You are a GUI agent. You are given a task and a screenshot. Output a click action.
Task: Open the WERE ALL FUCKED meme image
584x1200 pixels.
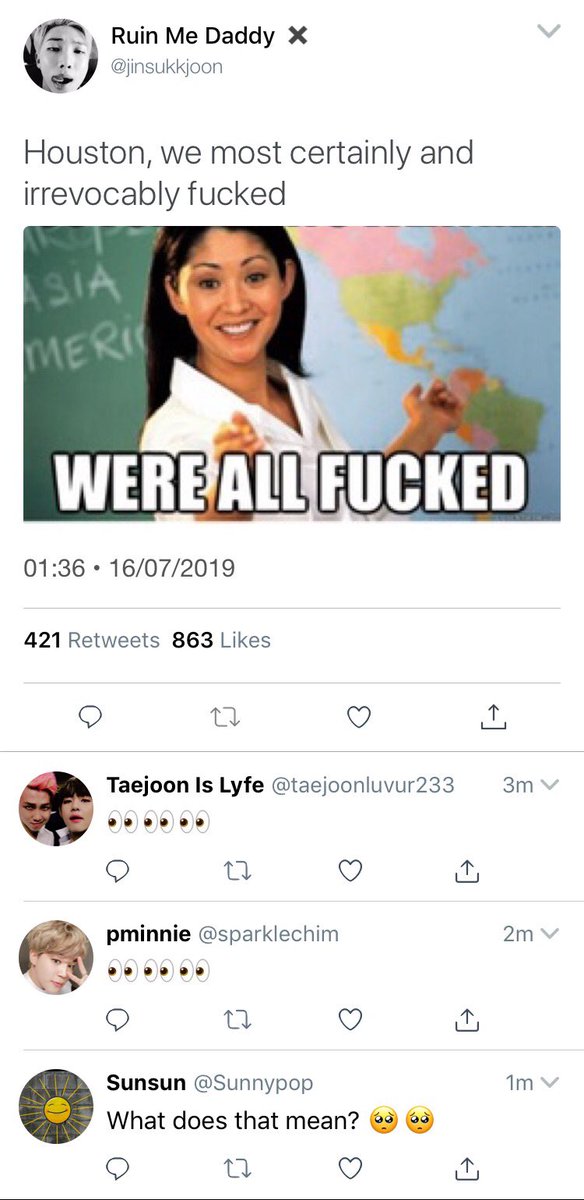(x=292, y=374)
